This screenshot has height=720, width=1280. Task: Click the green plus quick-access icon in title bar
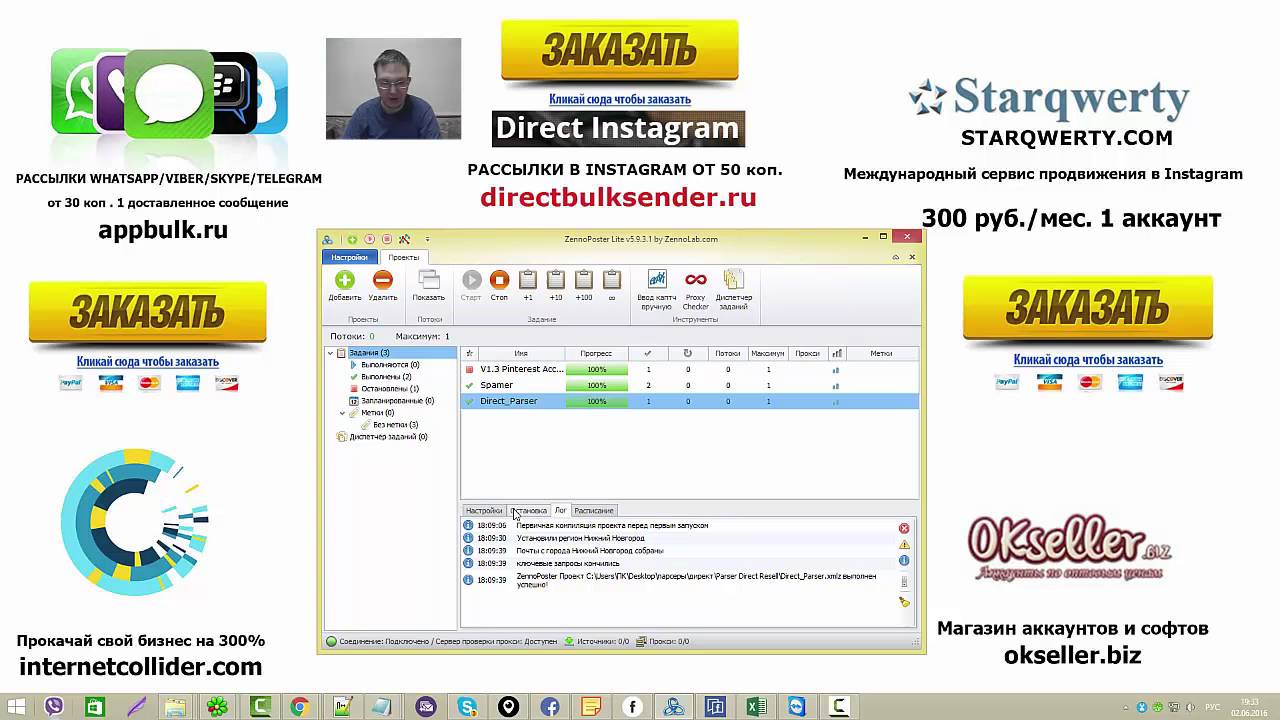point(351,239)
